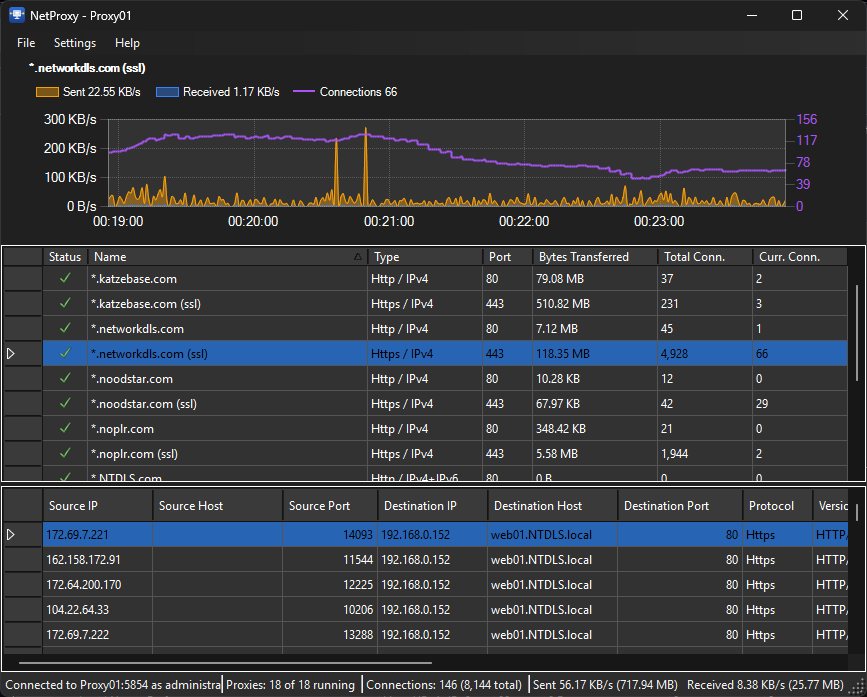Click the Received blue legend swatch

click(168, 92)
